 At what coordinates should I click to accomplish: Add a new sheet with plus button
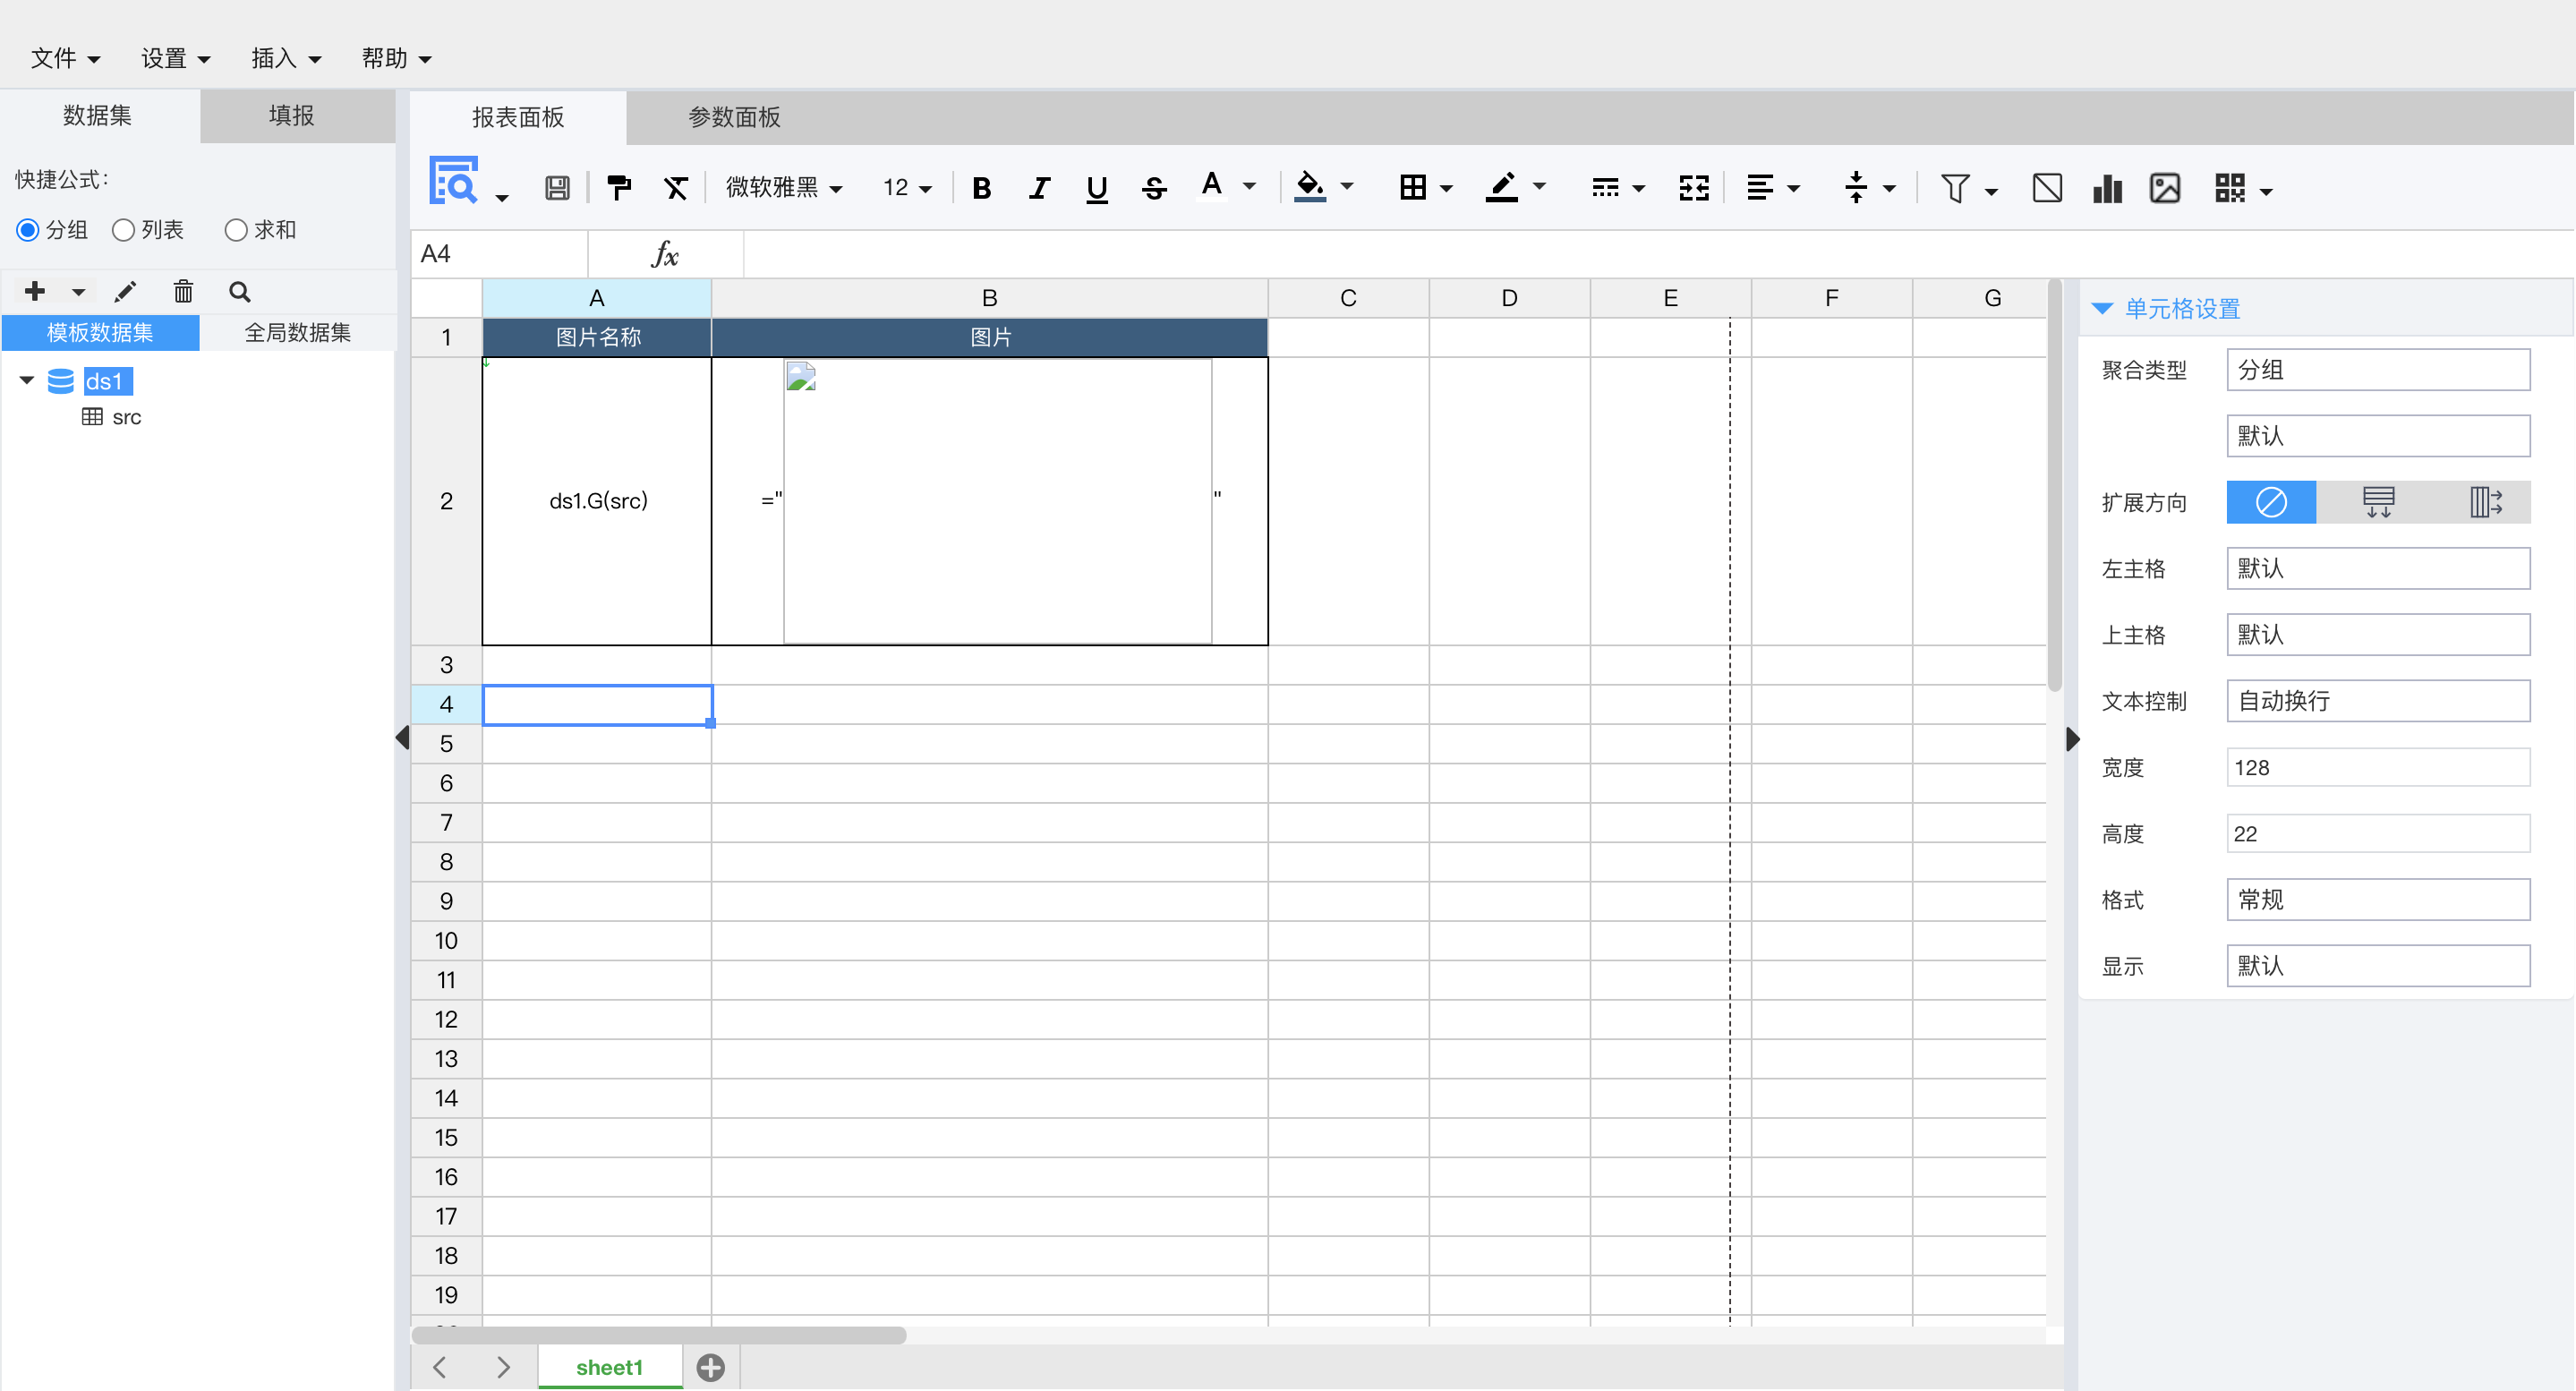pyautogui.click(x=710, y=1367)
